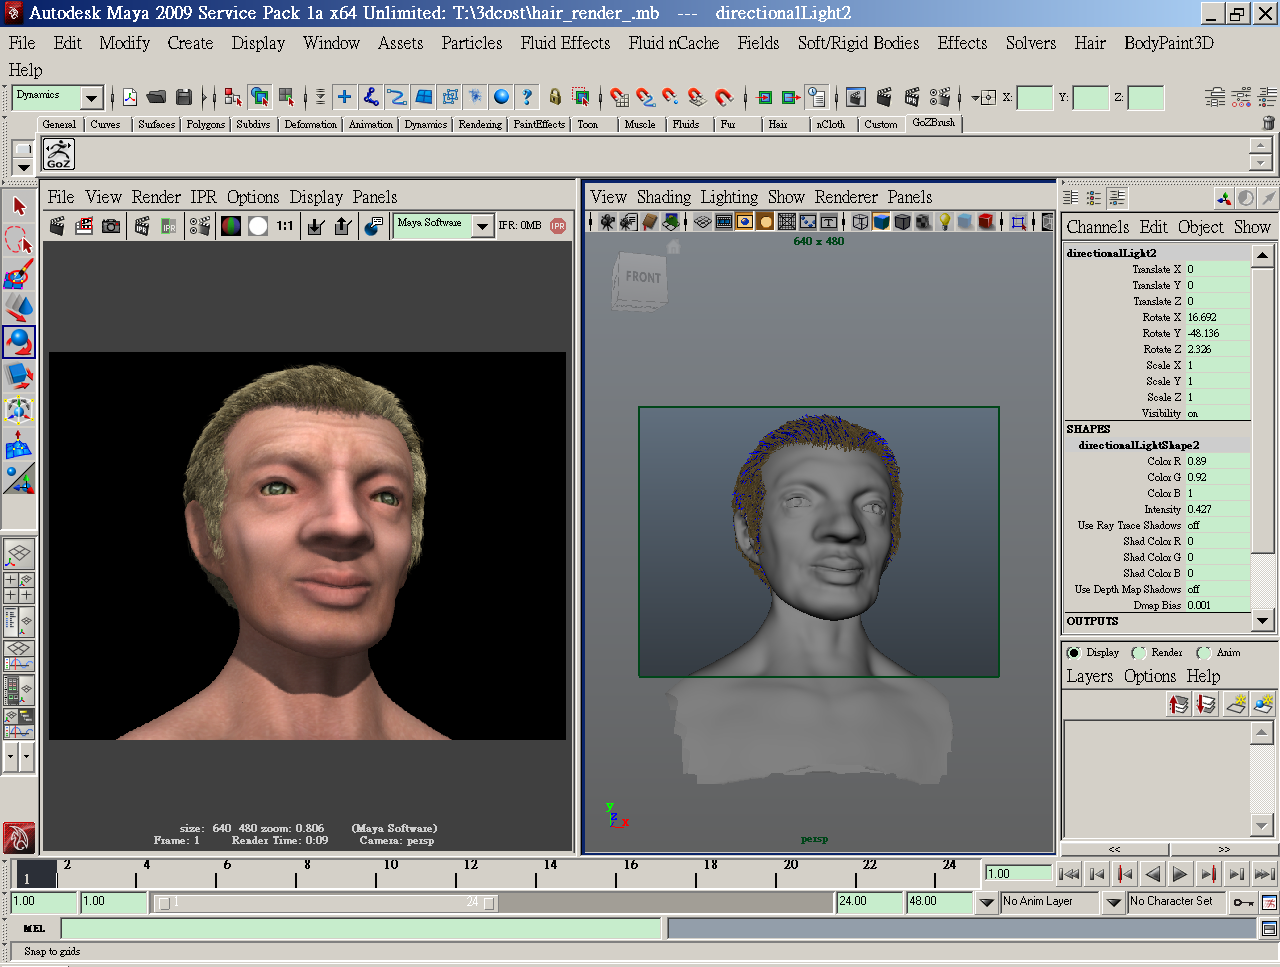Switch to the Polygons shelf tab
Screen dimensions: 1280x967
point(205,124)
